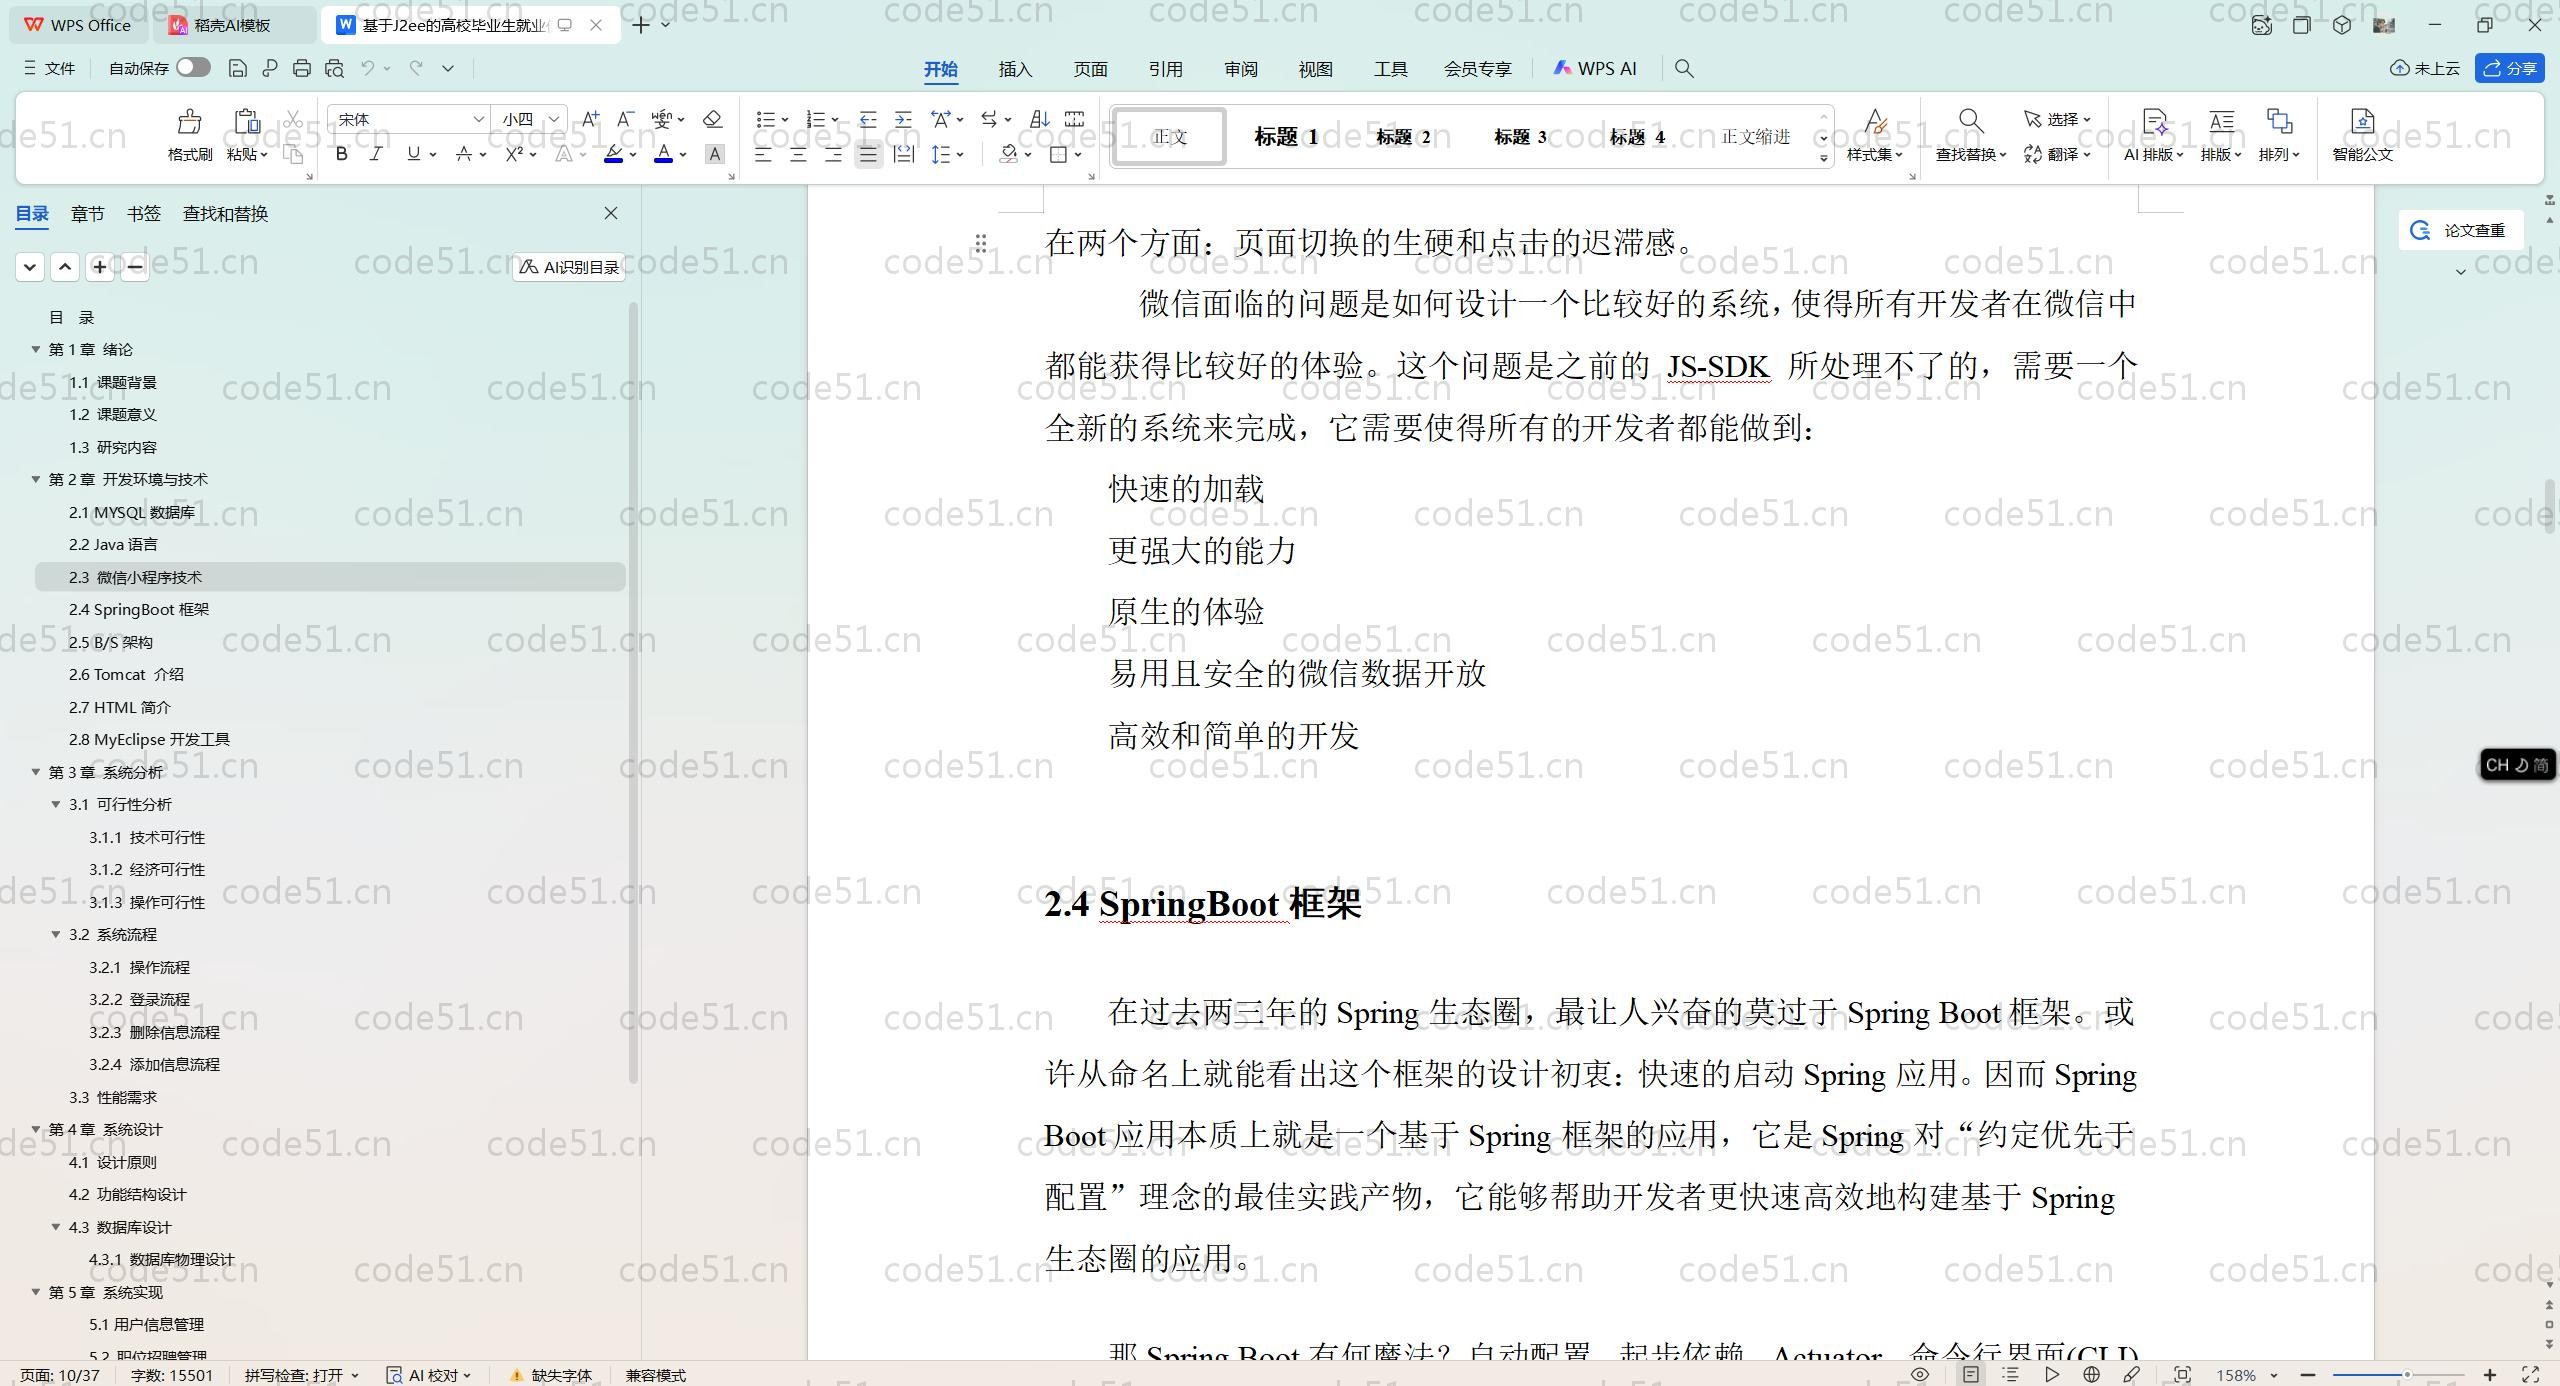This screenshot has height=1386, width=2560.
Task: Click the Smart Official Document icon
Action: coord(2362,123)
